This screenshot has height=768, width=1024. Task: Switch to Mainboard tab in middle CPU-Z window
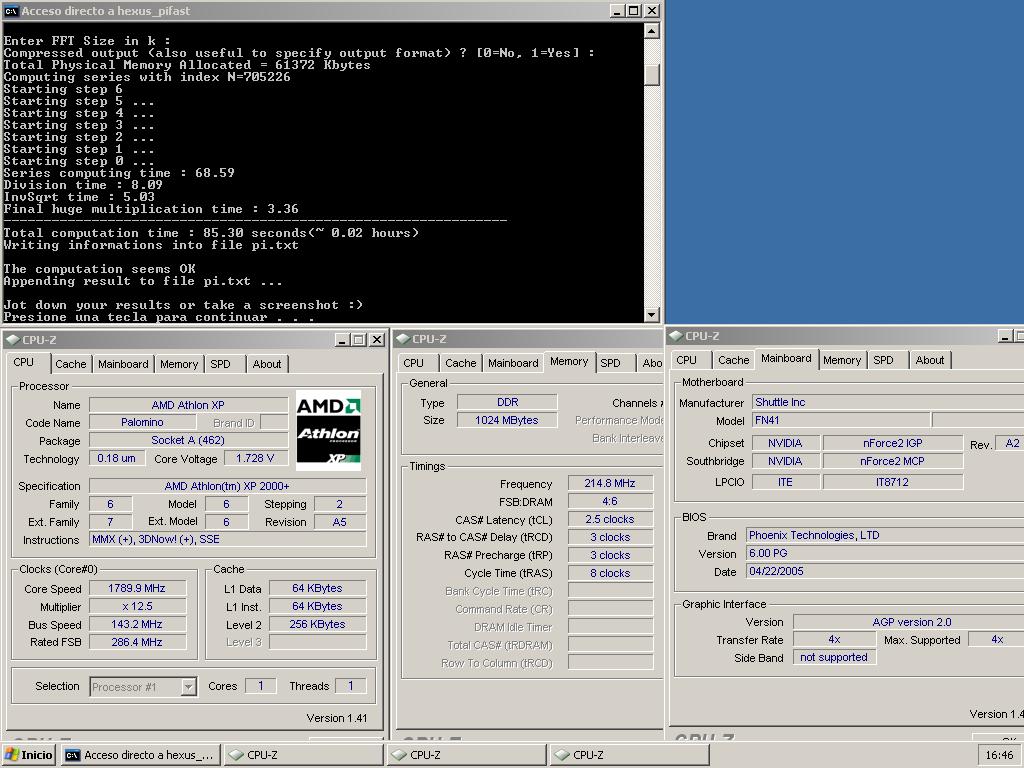point(513,362)
